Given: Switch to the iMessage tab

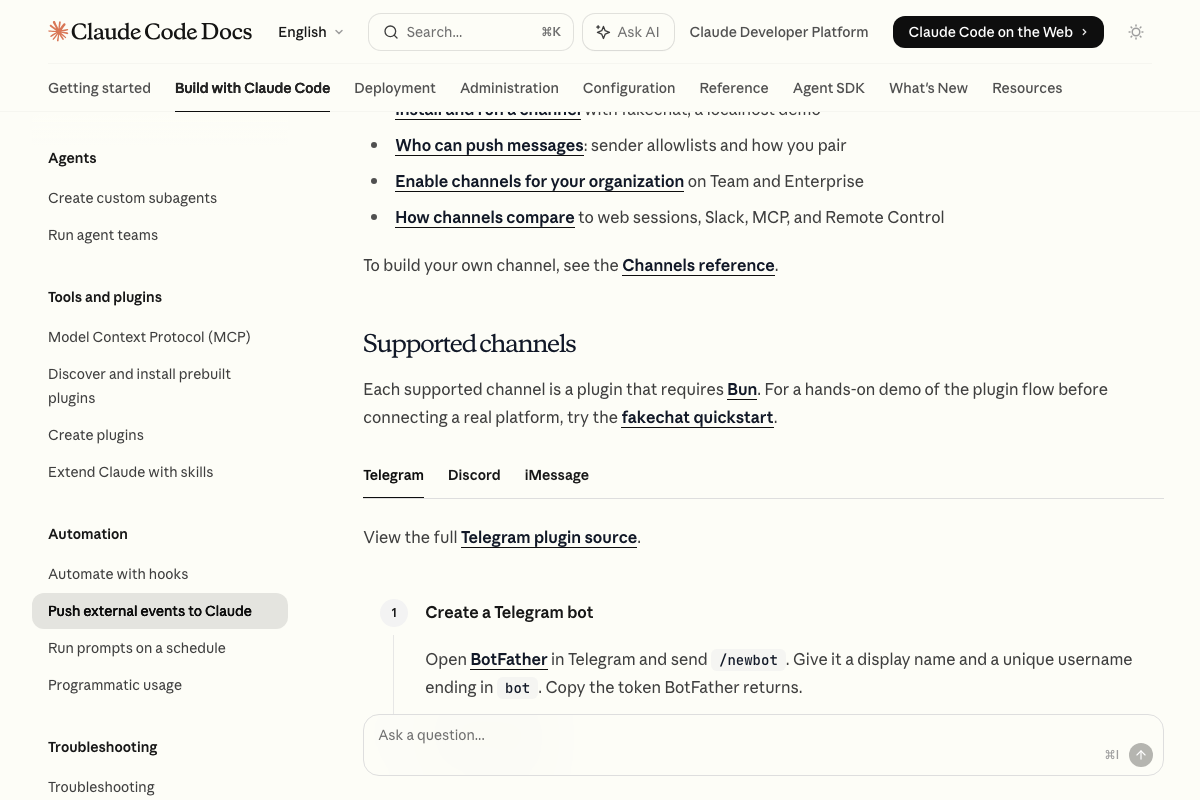Looking at the screenshot, I should point(556,475).
